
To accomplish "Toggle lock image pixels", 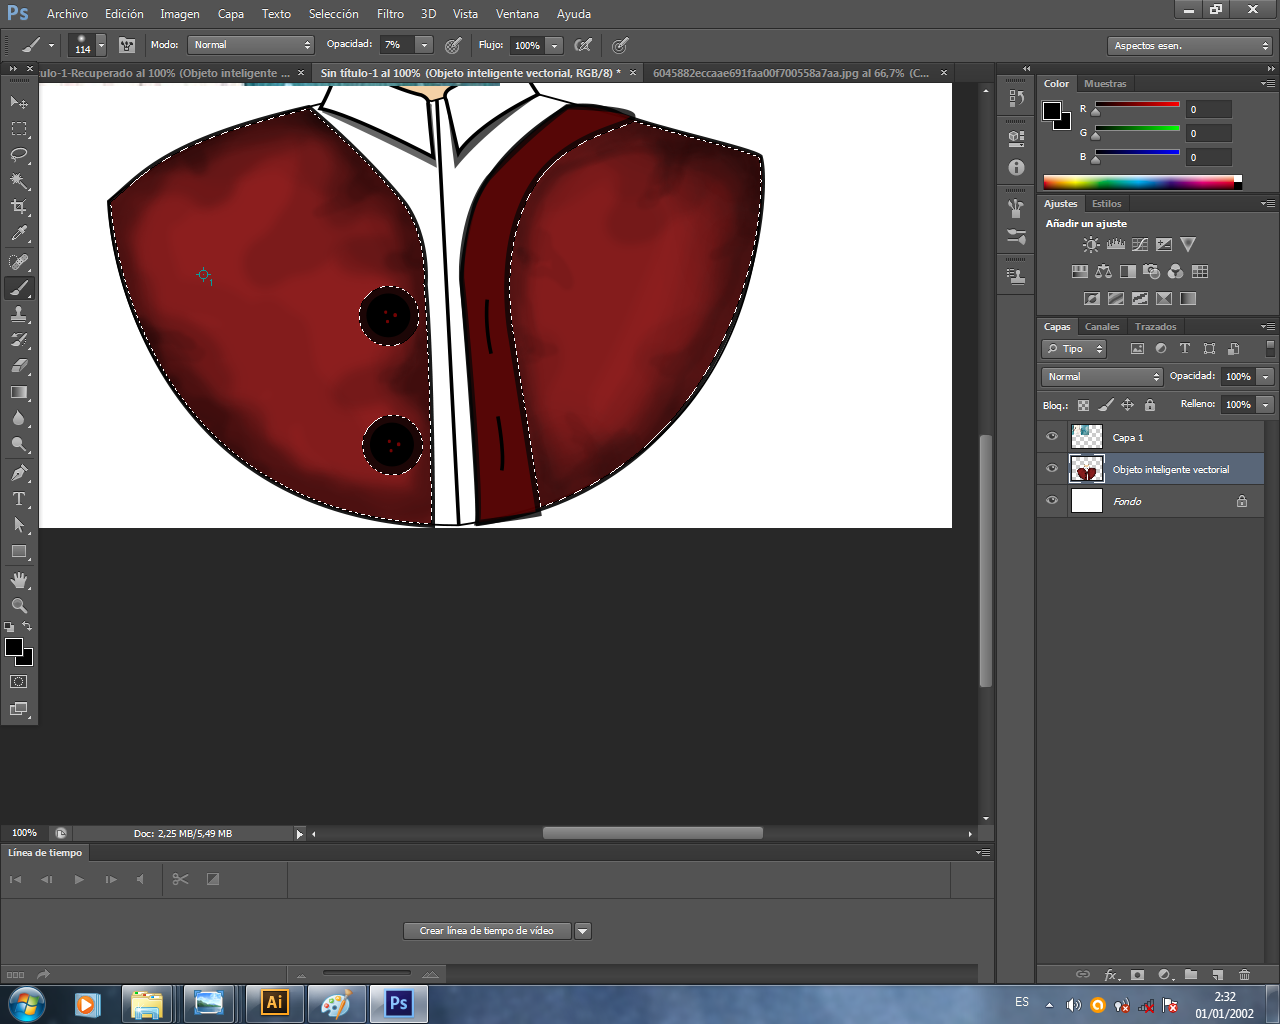I will click(1105, 405).
